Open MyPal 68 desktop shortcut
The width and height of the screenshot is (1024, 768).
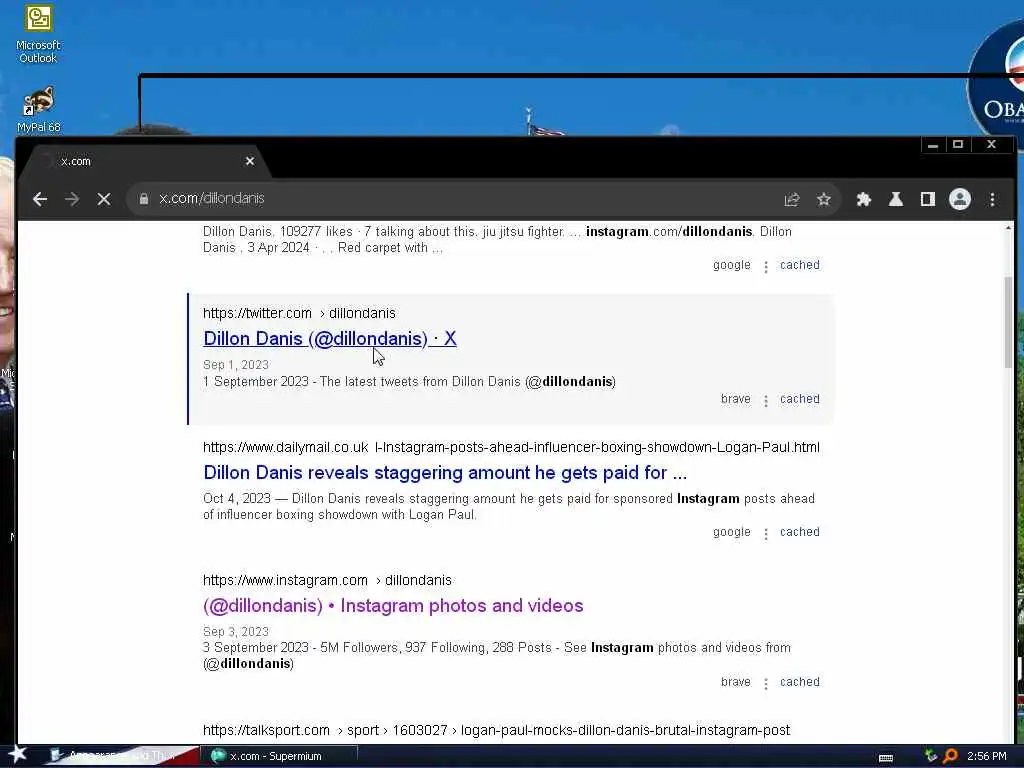pyautogui.click(x=38, y=109)
